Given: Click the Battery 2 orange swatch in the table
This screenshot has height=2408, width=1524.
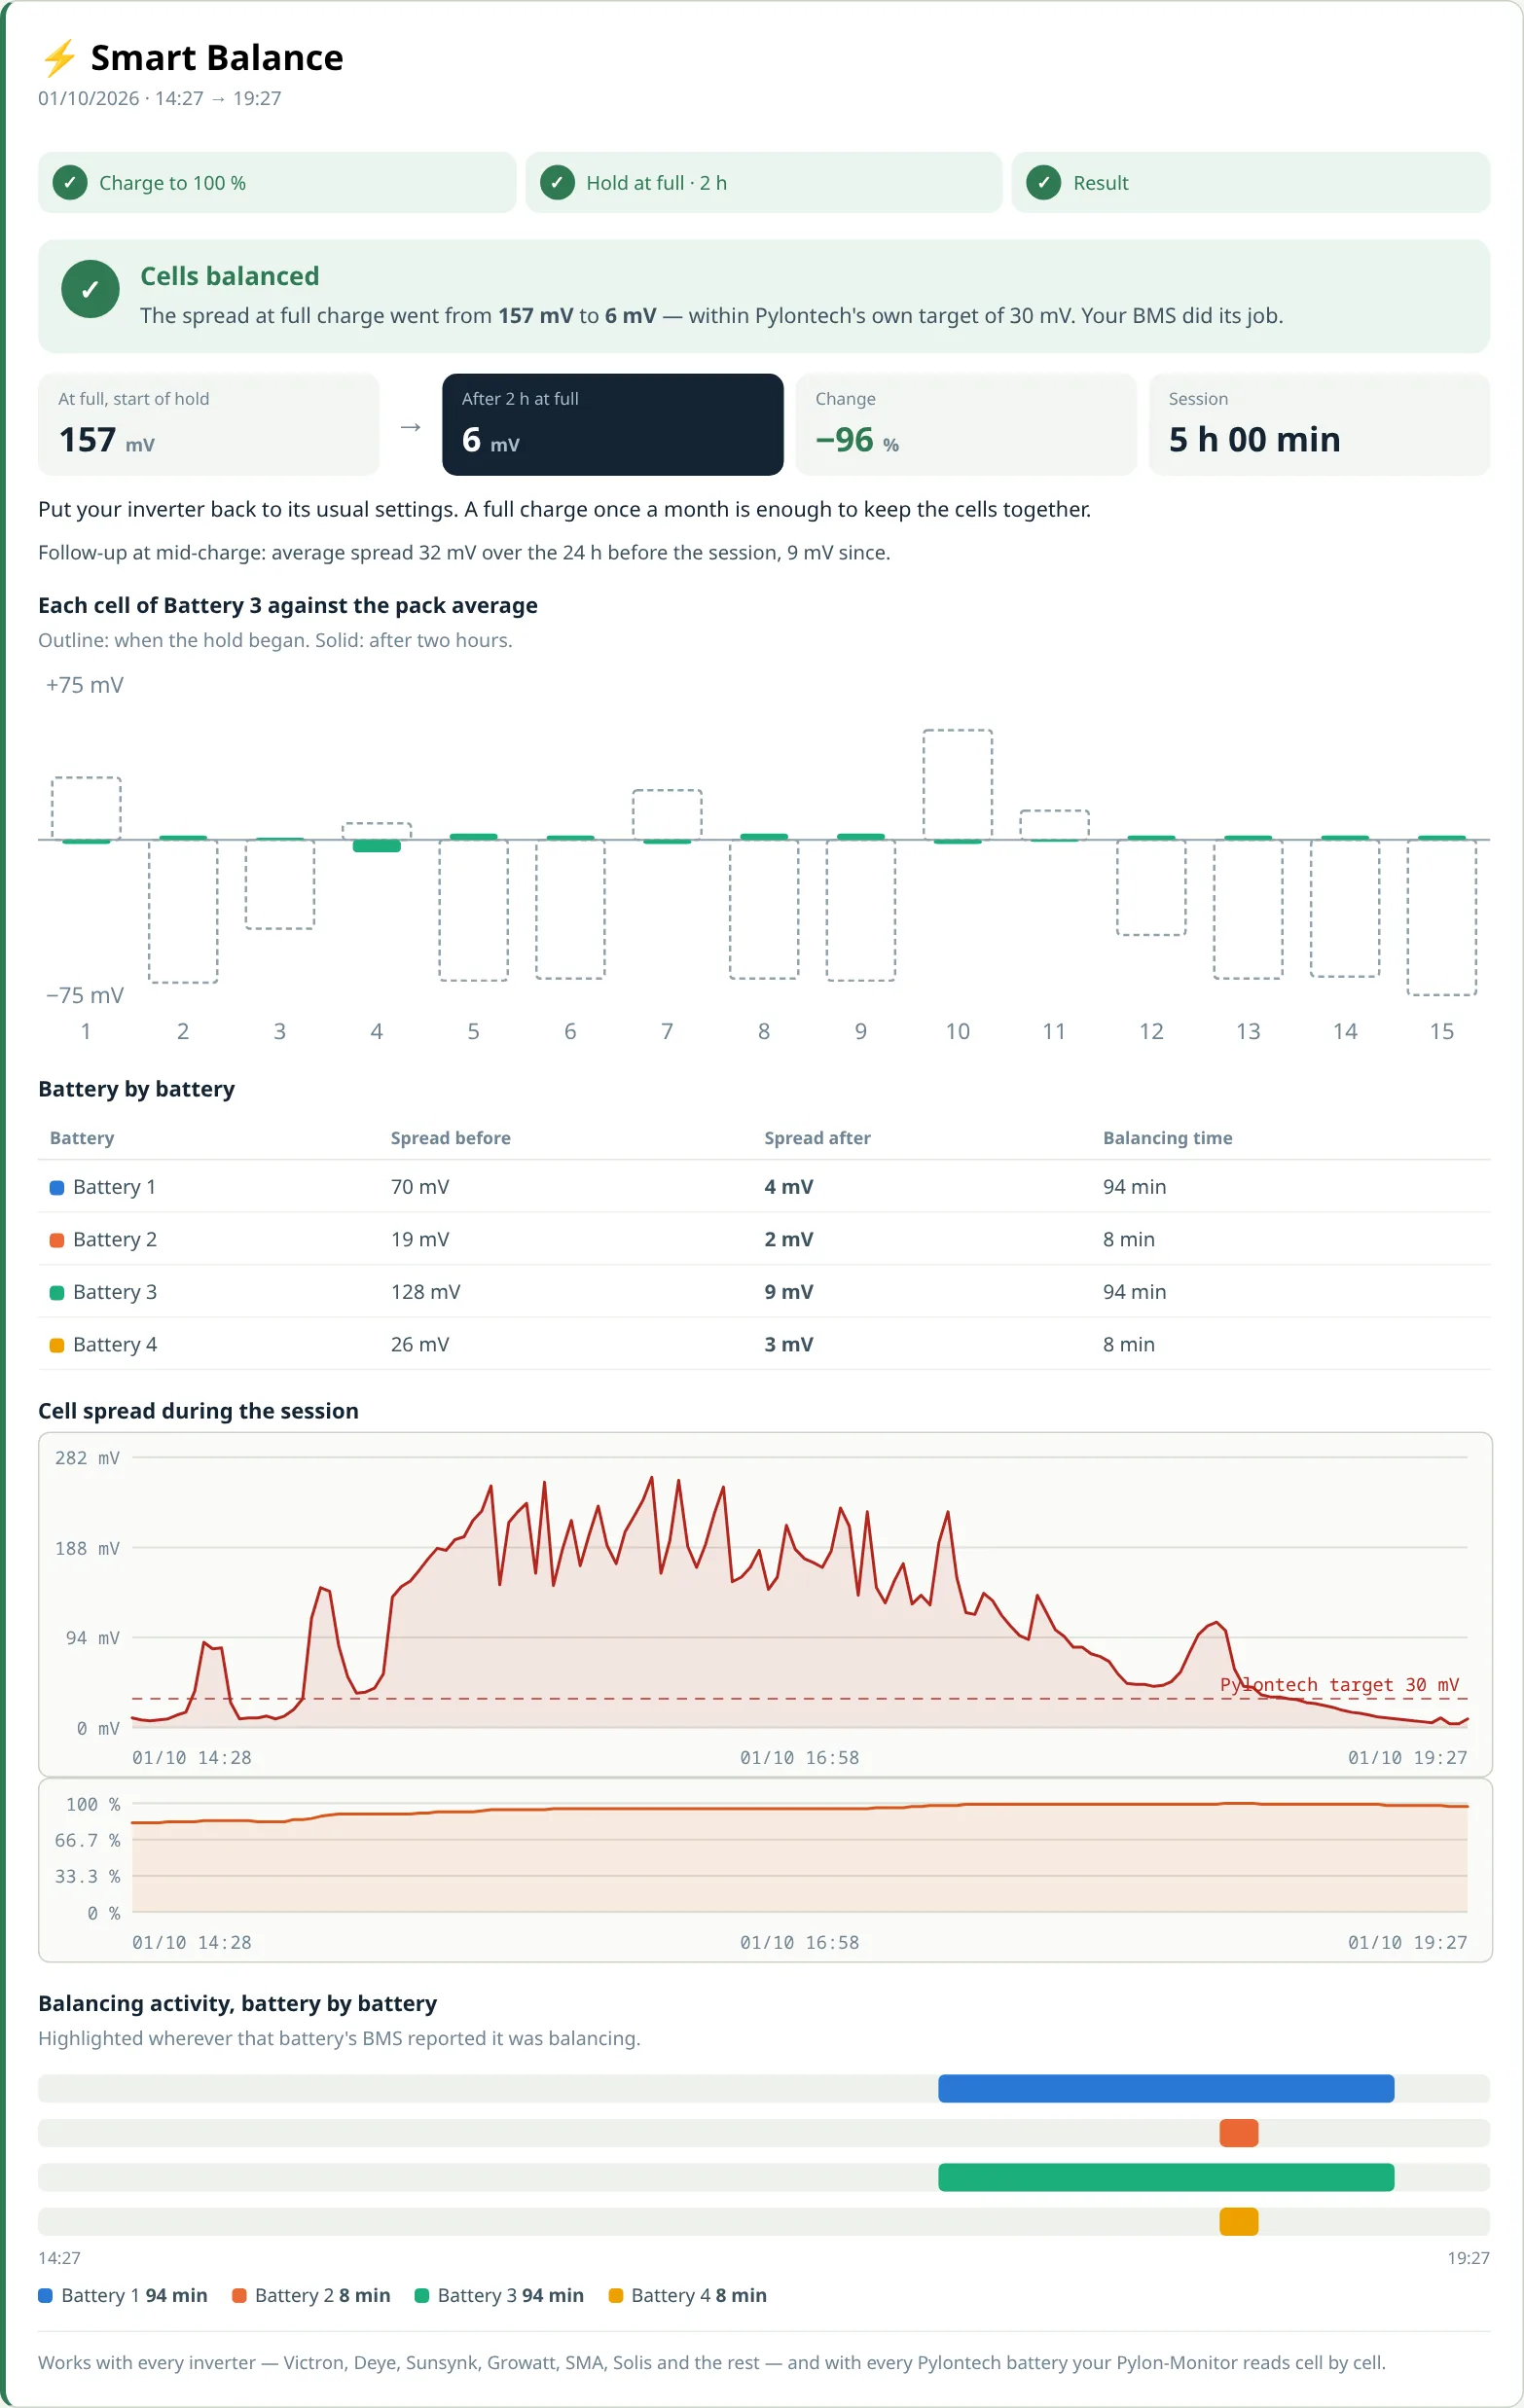Looking at the screenshot, I should point(57,1240).
